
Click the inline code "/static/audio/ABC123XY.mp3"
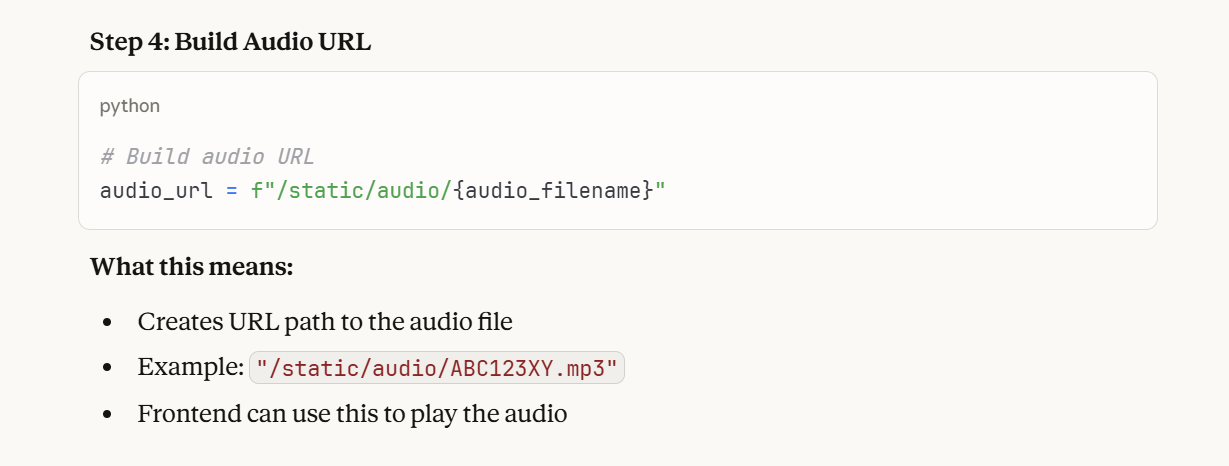(x=437, y=368)
